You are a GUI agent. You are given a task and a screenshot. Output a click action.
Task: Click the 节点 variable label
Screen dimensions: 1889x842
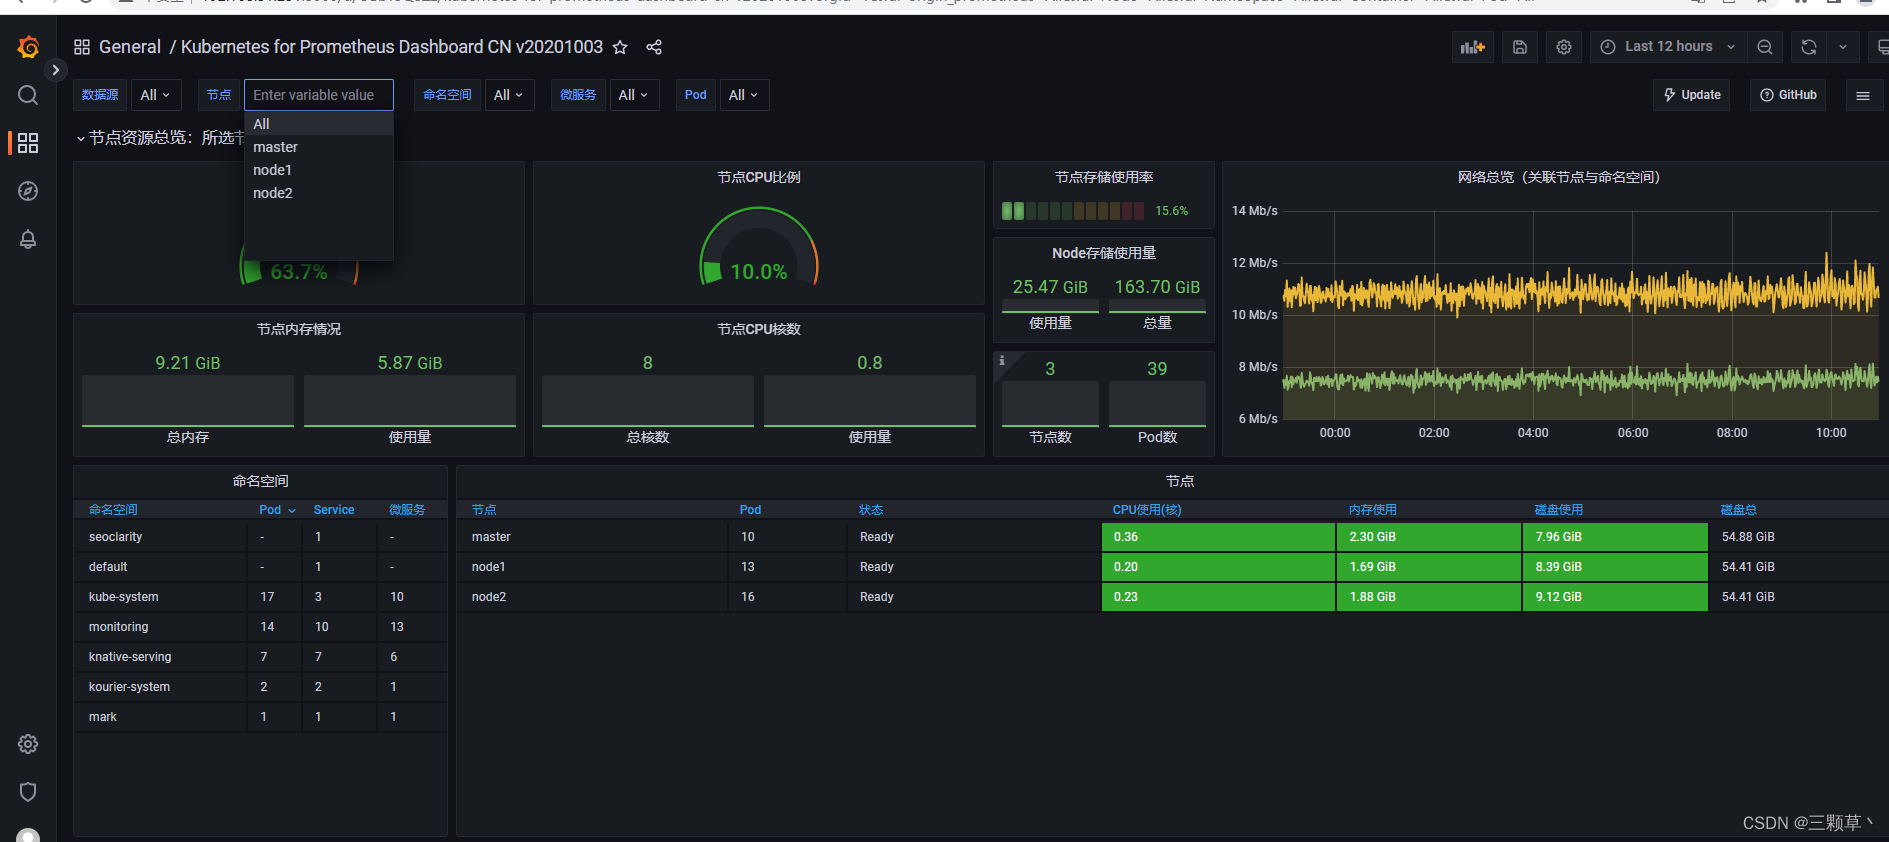(x=219, y=95)
